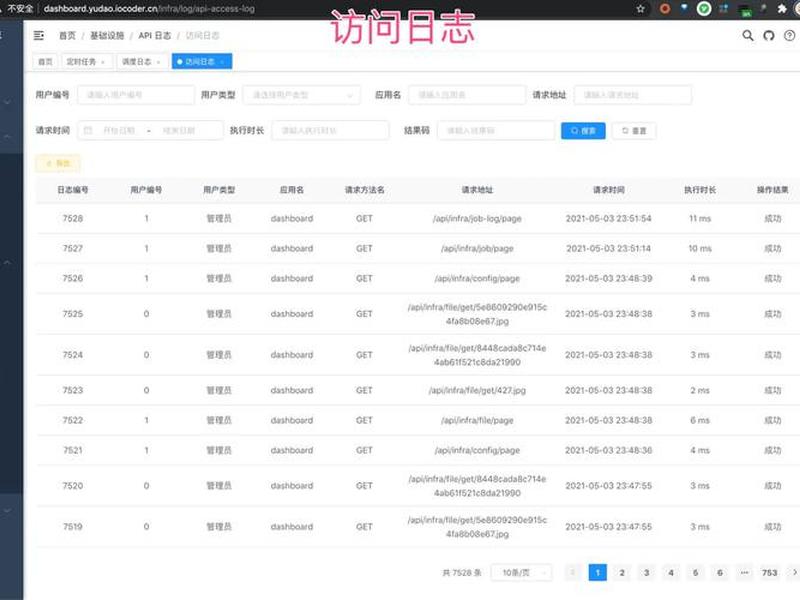The height and width of the screenshot is (600, 800).
Task: Click the end date field
Action: [x=179, y=131]
